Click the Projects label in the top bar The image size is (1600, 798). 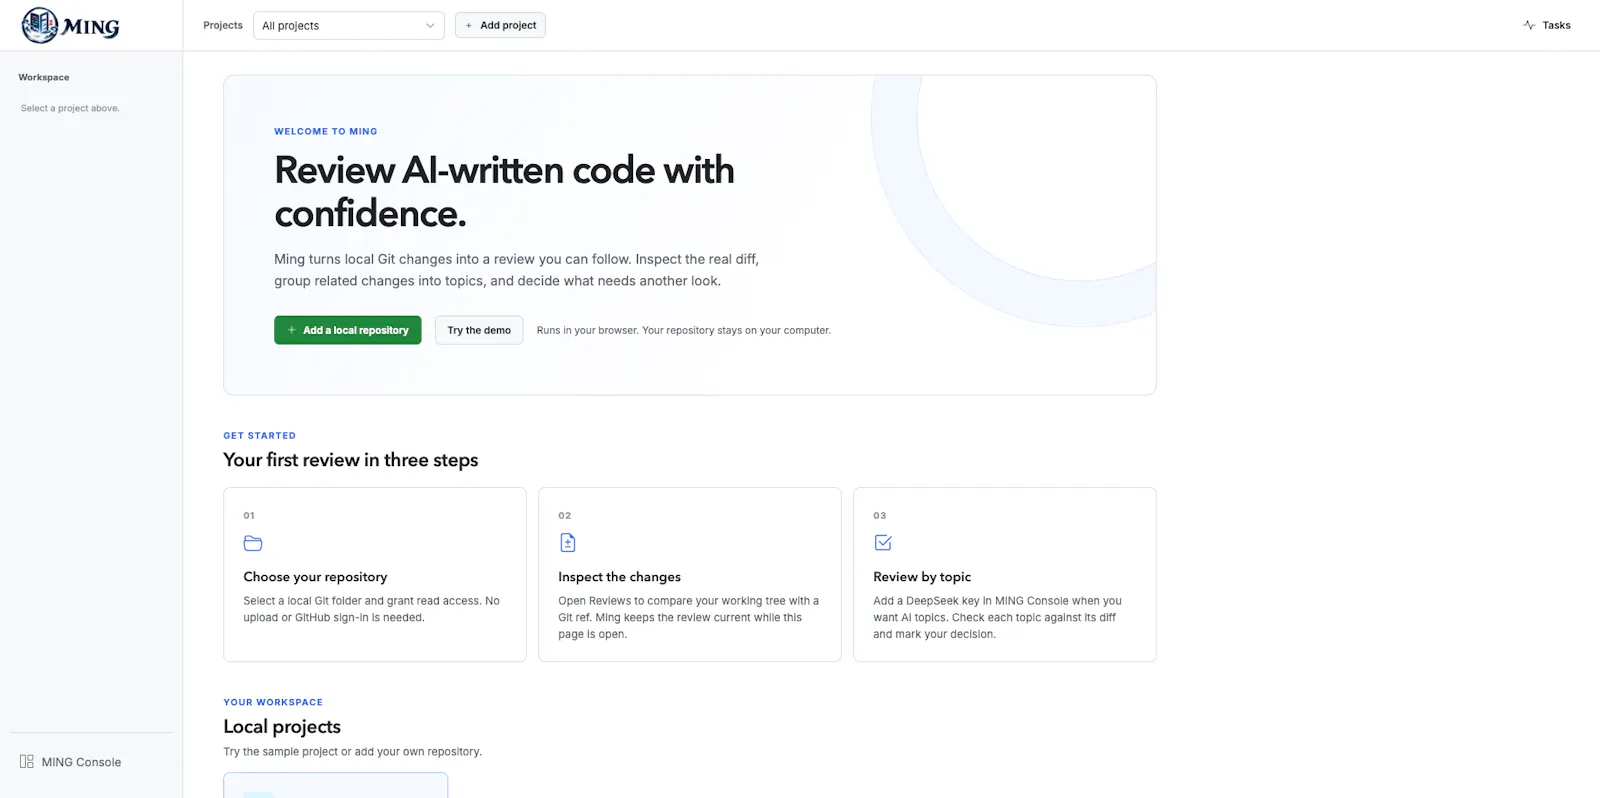[223, 26]
